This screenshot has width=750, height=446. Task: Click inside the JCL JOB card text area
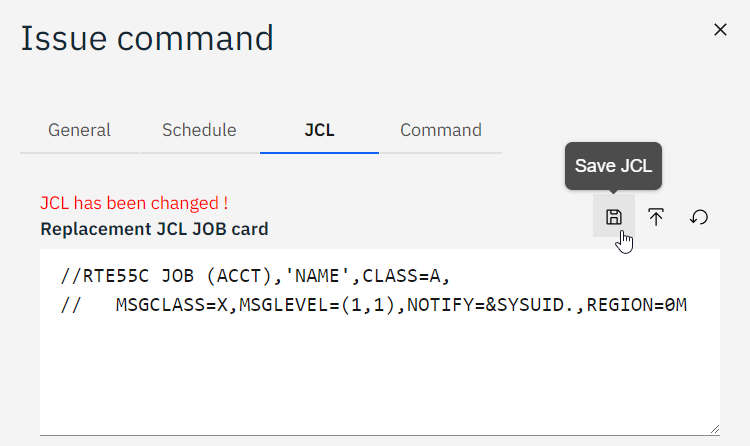pyautogui.click(x=379, y=370)
